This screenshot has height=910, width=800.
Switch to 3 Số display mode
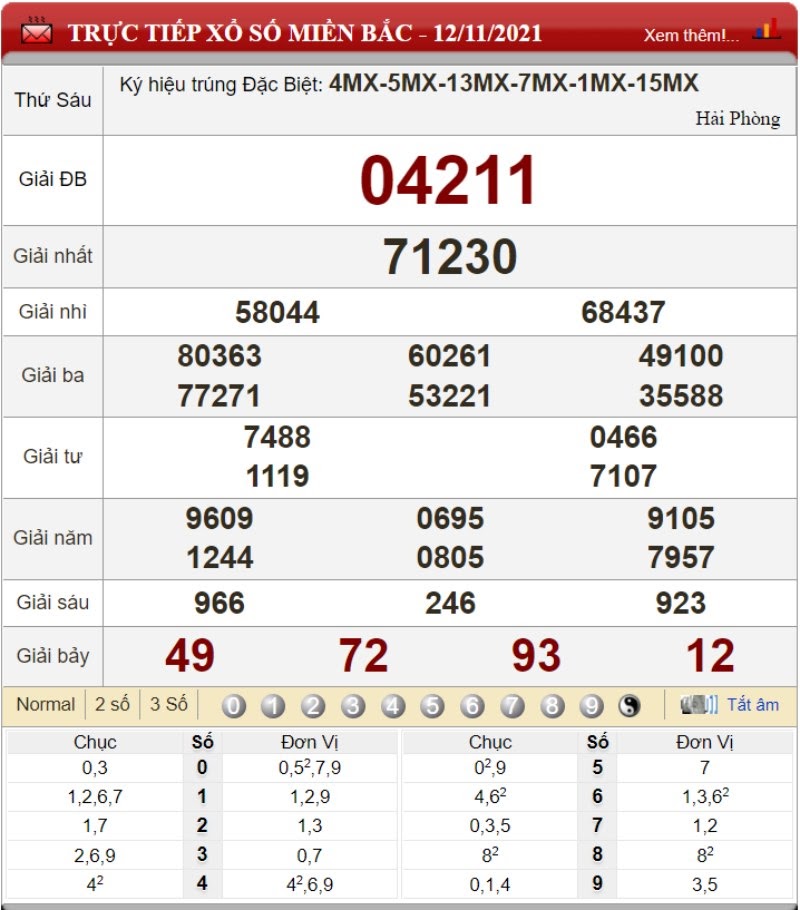(x=169, y=705)
